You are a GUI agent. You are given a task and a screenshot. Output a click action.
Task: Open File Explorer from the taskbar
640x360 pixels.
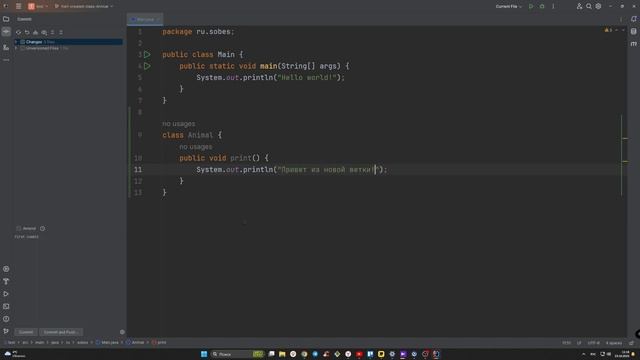(282, 354)
